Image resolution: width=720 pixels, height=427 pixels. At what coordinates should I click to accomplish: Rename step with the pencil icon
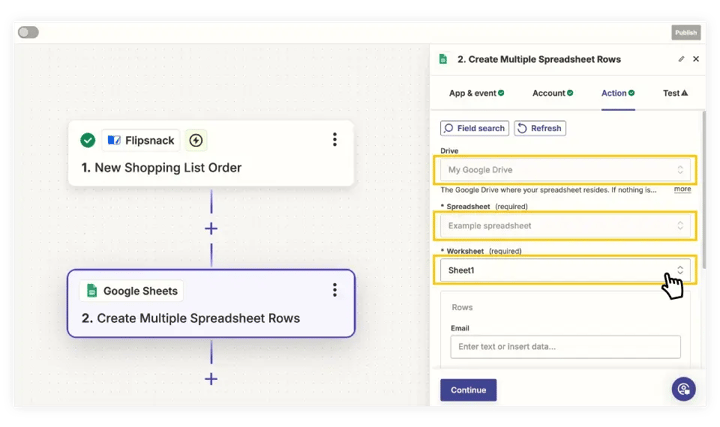click(x=681, y=59)
